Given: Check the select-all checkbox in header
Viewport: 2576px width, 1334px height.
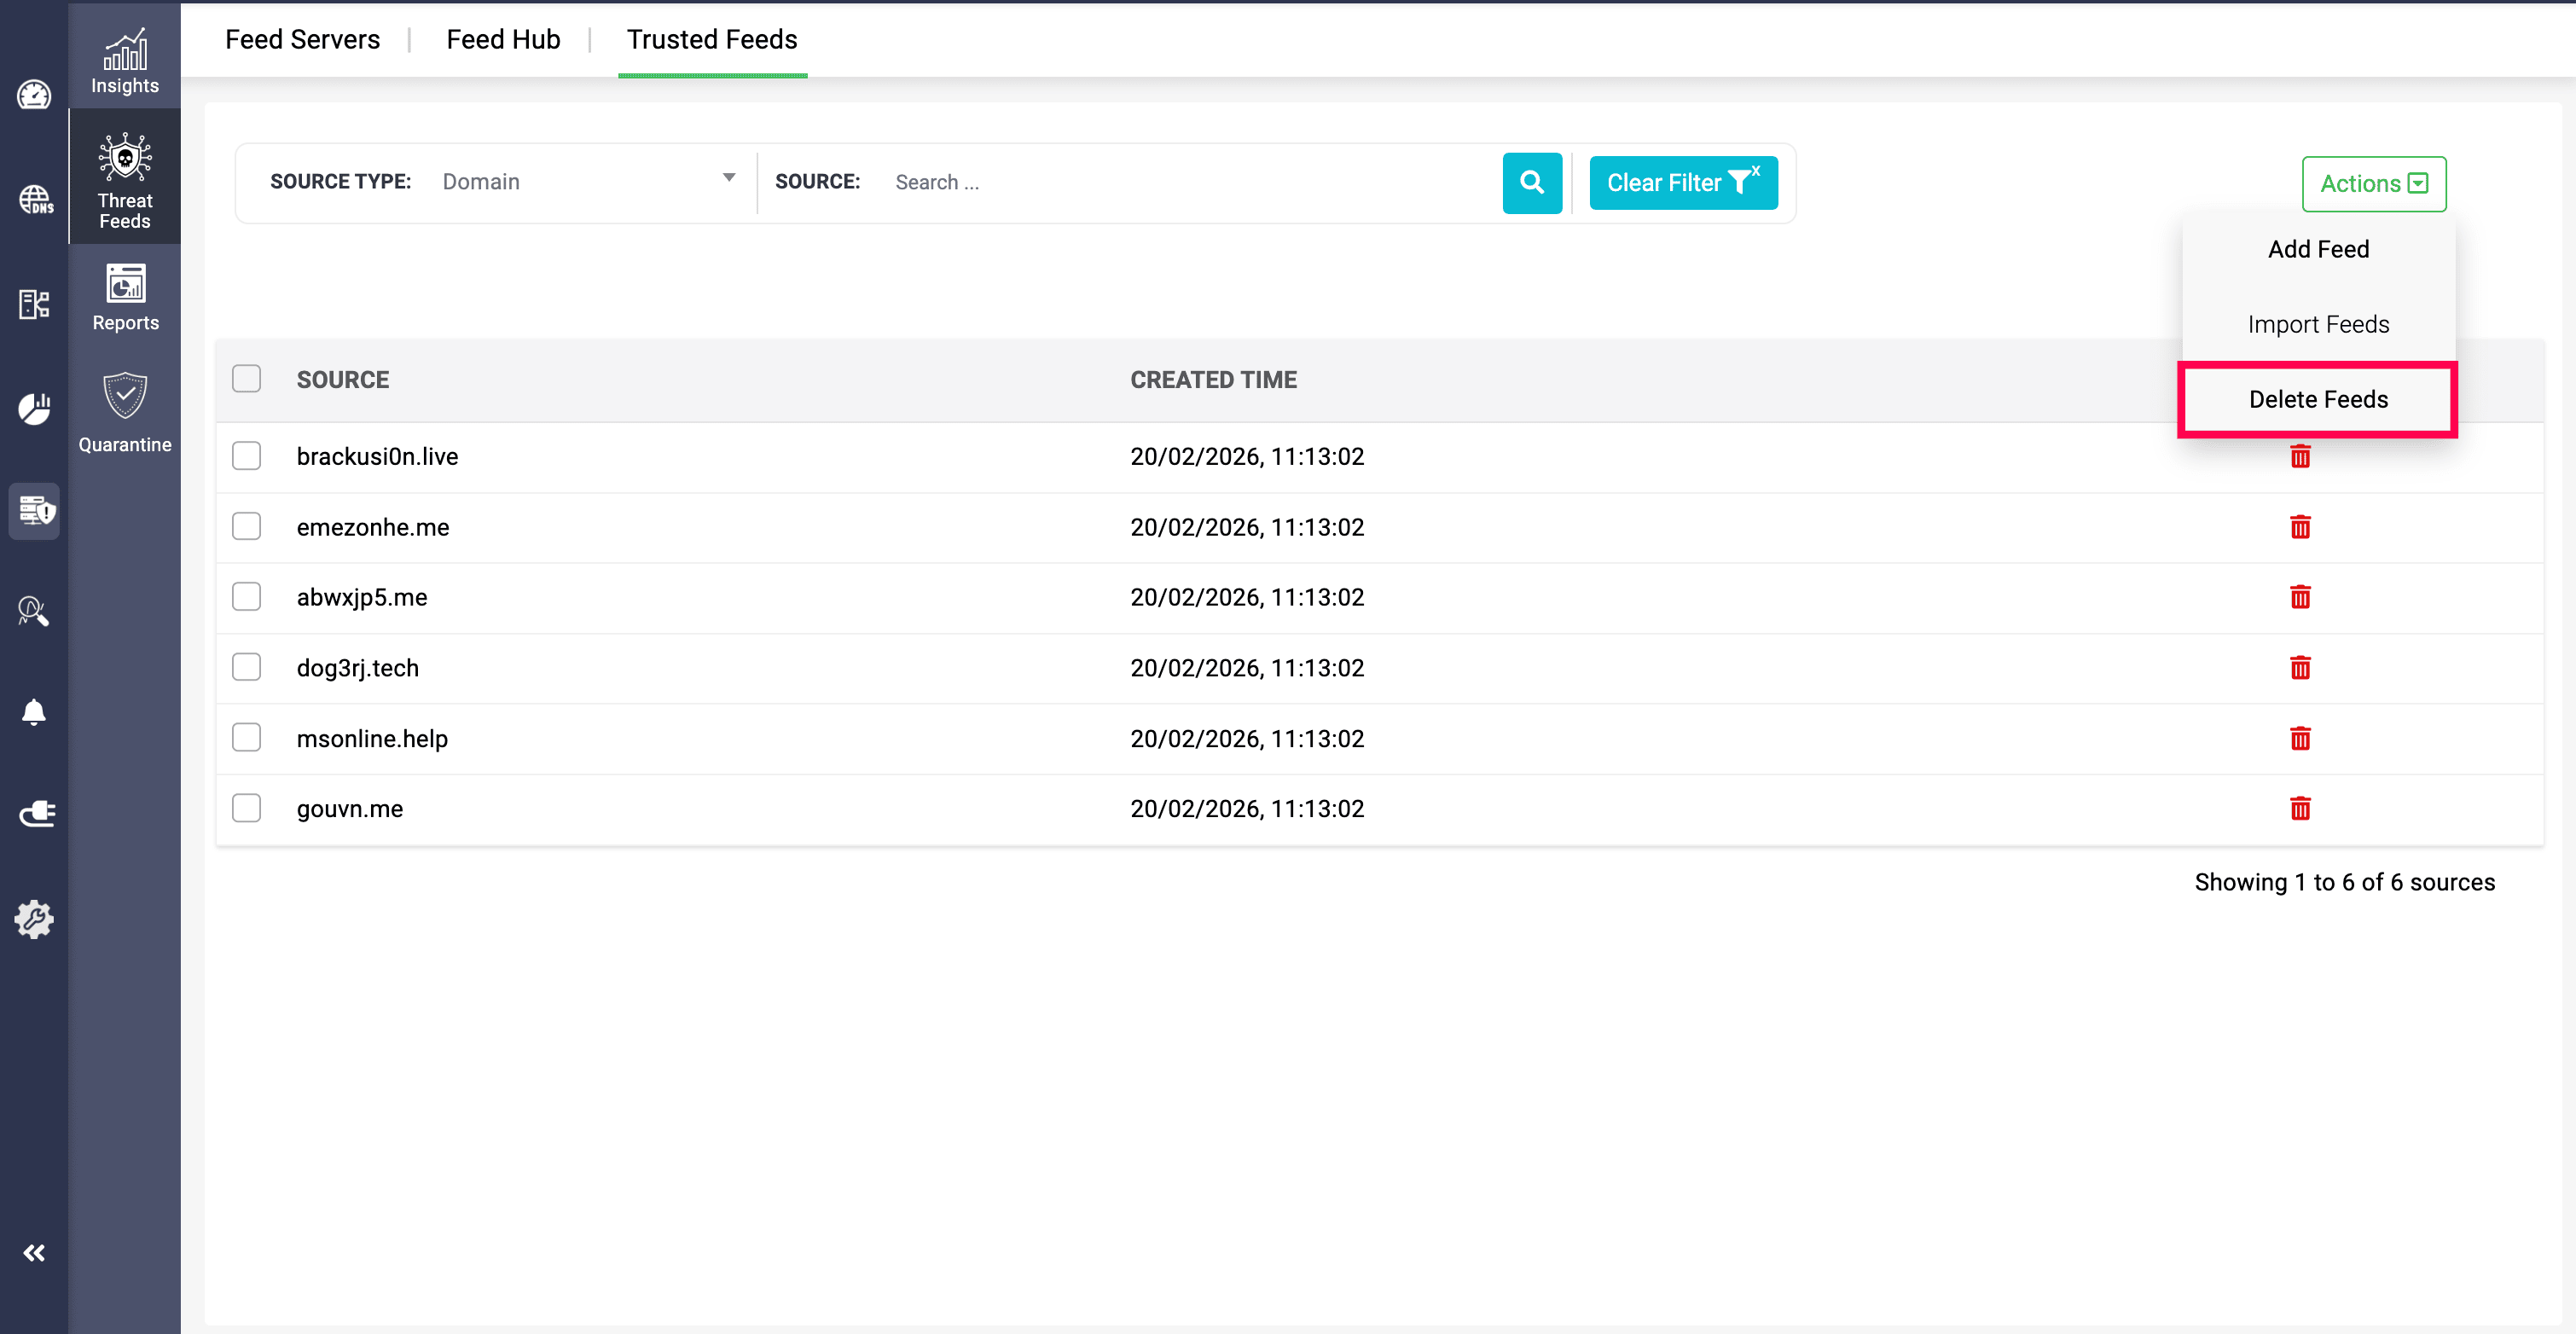Looking at the screenshot, I should 246,379.
